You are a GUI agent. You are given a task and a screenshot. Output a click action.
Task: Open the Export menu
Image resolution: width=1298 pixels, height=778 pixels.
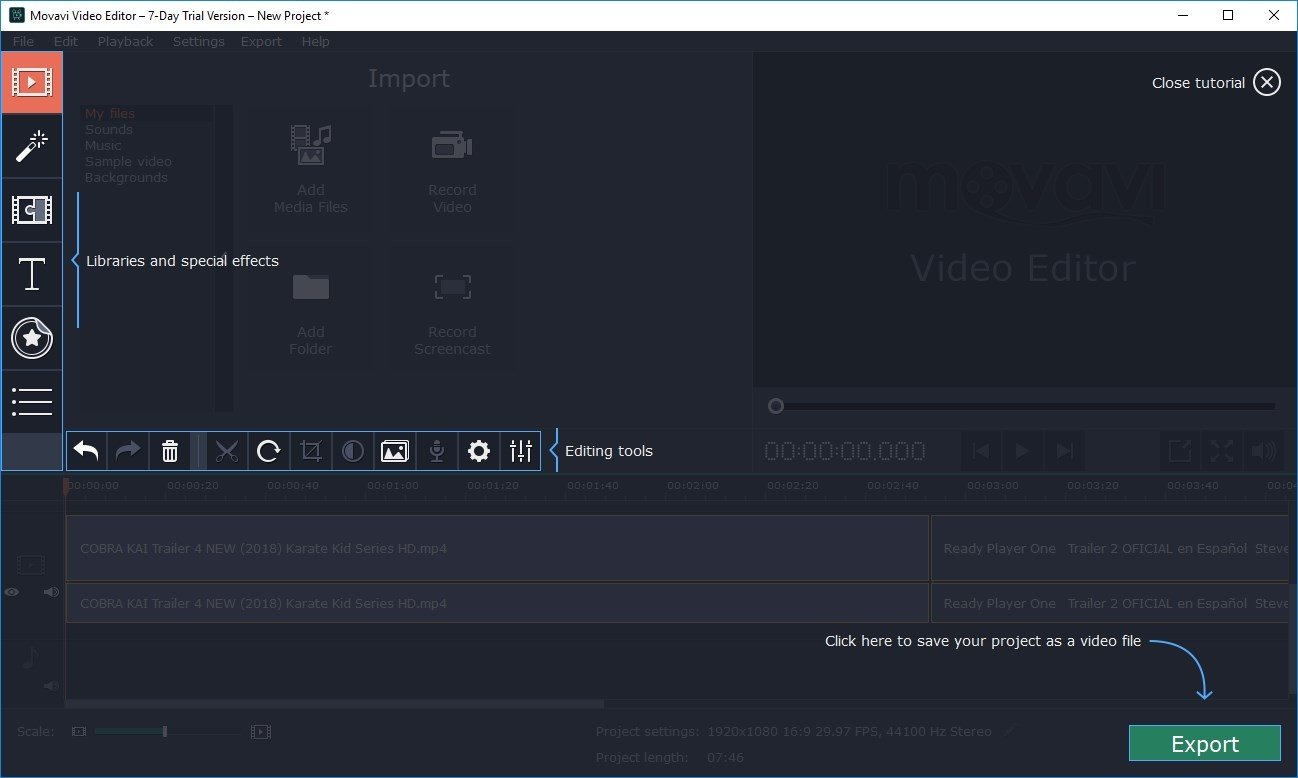pos(261,41)
